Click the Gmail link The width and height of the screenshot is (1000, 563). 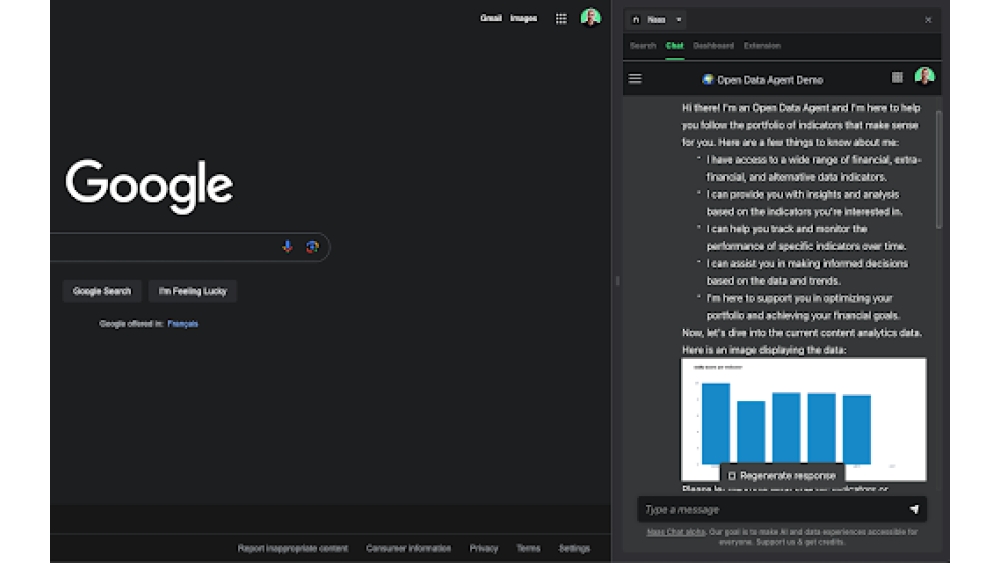[490, 18]
